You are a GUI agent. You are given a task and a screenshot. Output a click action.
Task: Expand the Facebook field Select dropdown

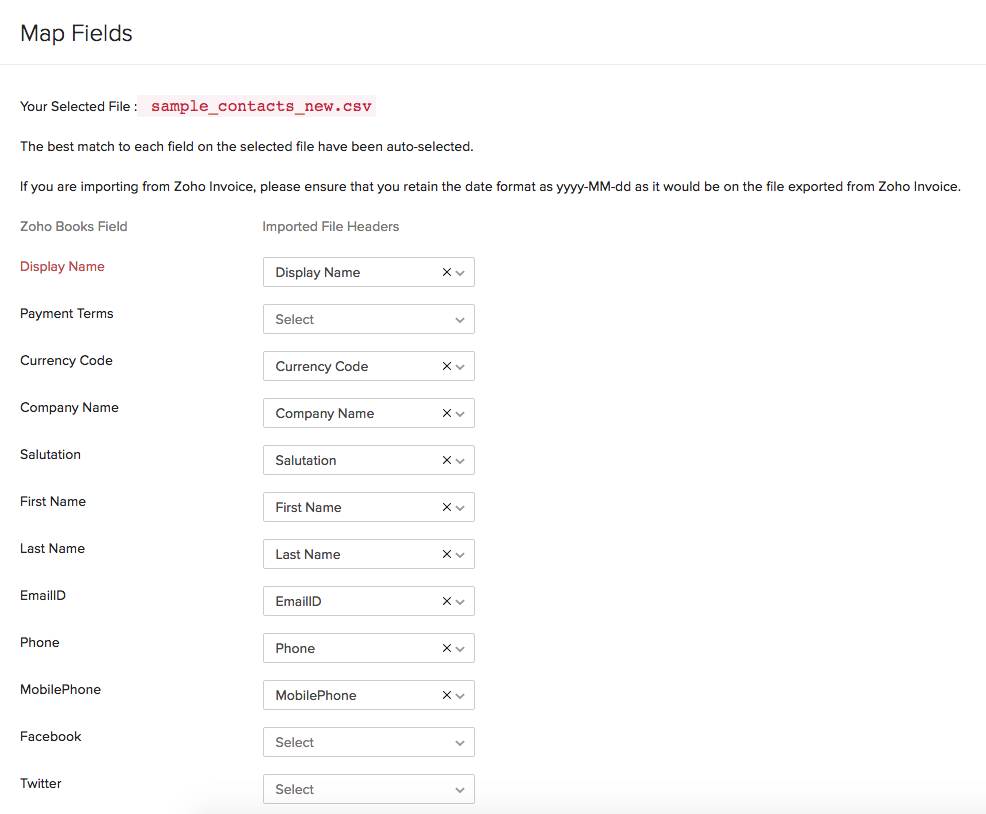coord(368,742)
